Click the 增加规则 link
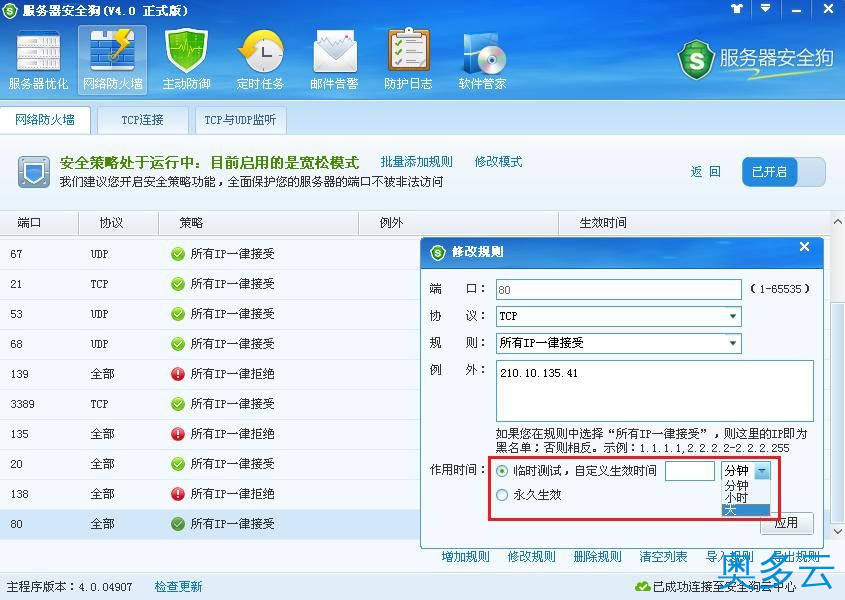This screenshot has width=845, height=600. coord(466,557)
